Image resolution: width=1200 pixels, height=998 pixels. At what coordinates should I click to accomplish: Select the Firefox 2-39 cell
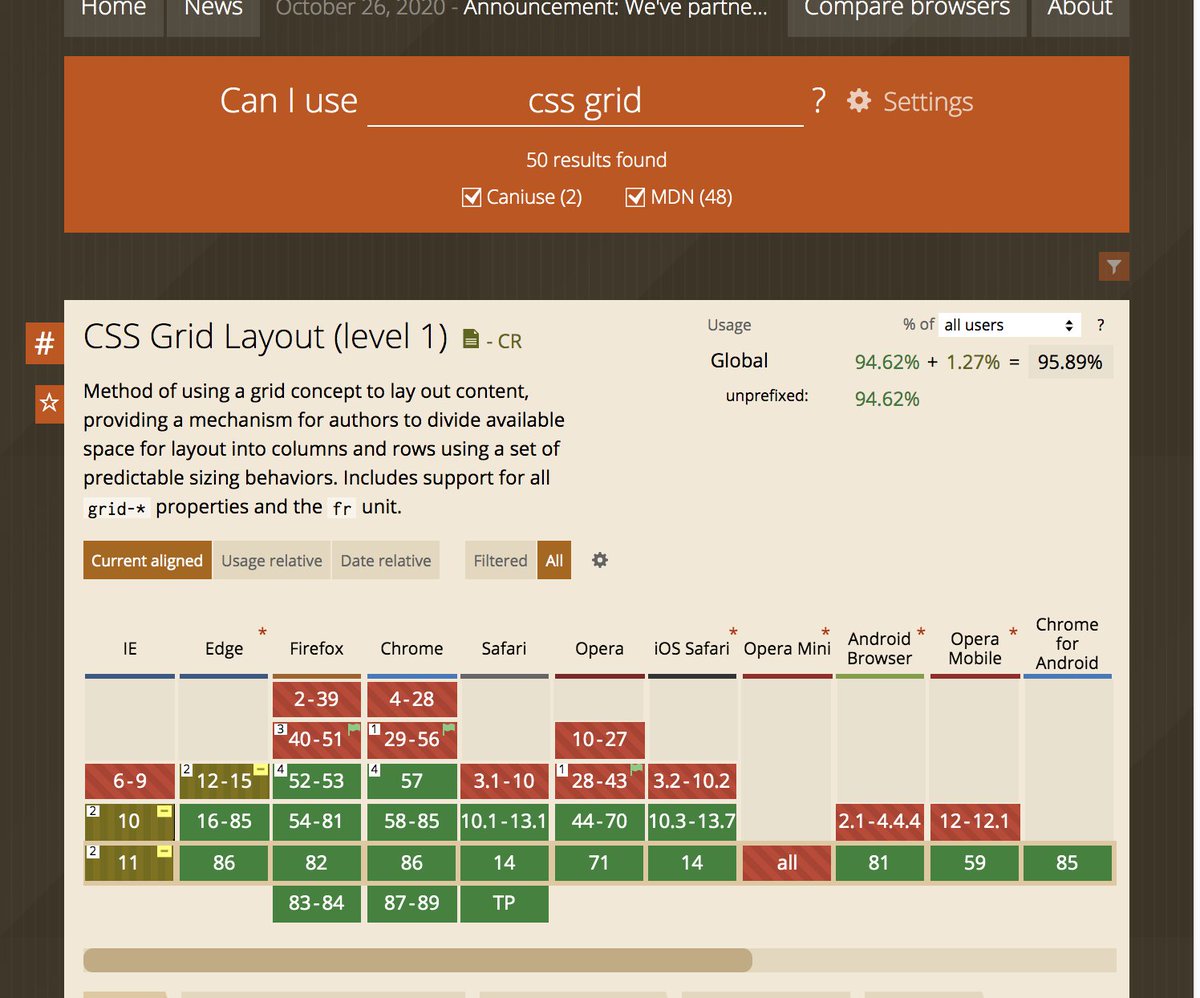(317, 699)
